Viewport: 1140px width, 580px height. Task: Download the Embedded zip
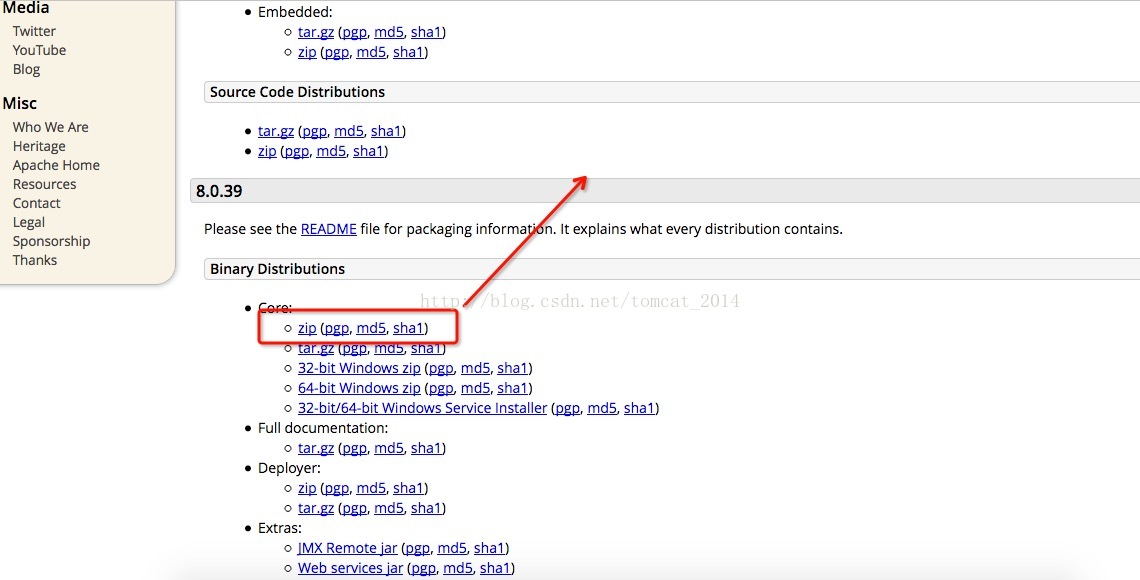(x=307, y=52)
